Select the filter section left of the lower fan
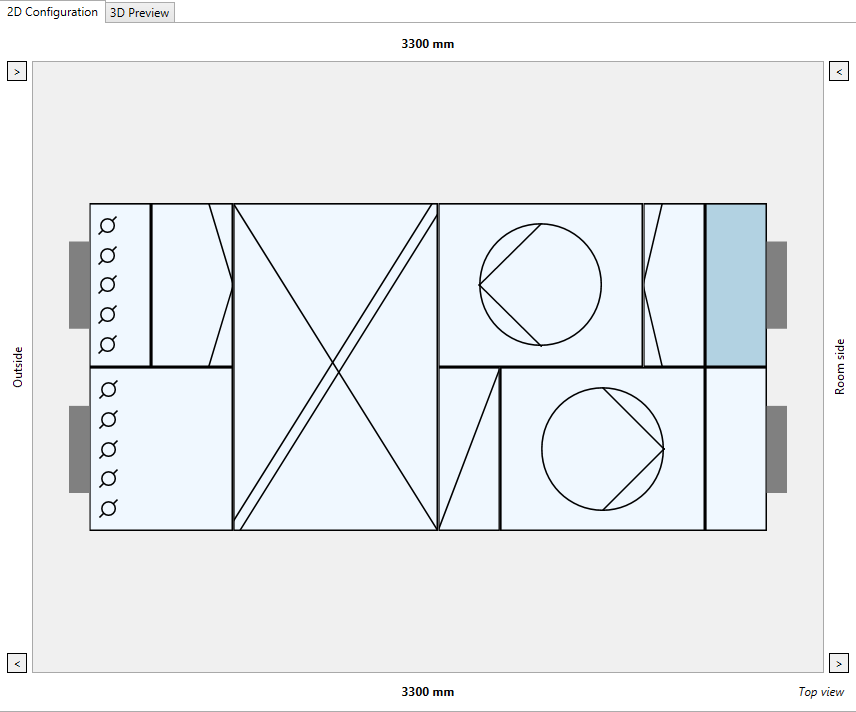This screenshot has height=712, width=856. pyautogui.click(x=469, y=449)
